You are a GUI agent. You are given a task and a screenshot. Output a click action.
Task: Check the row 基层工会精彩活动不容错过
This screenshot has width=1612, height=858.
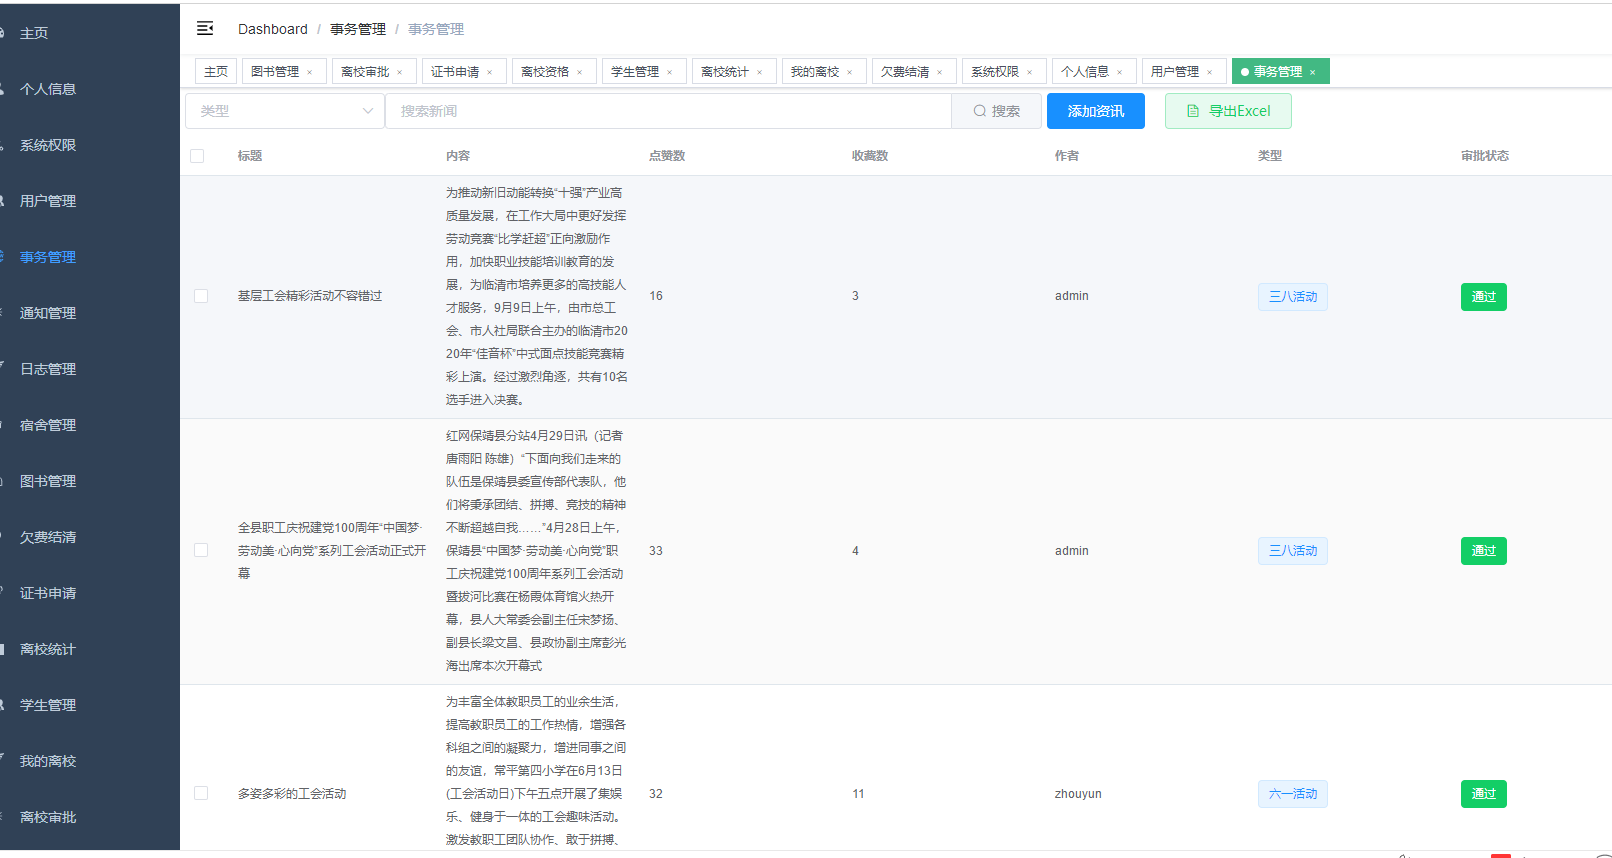pos(201,296)
